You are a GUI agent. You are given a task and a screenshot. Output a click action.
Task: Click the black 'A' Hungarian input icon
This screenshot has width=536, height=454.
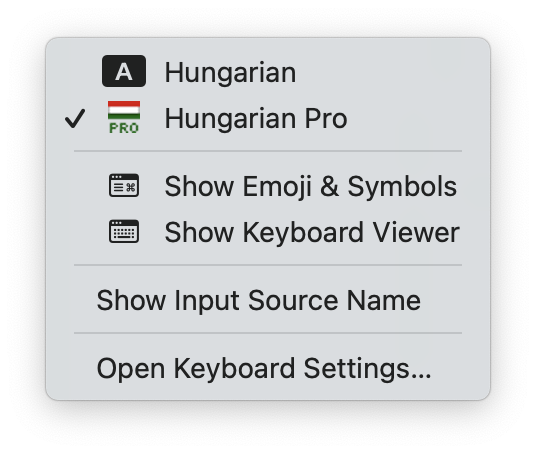pos(124,71)
